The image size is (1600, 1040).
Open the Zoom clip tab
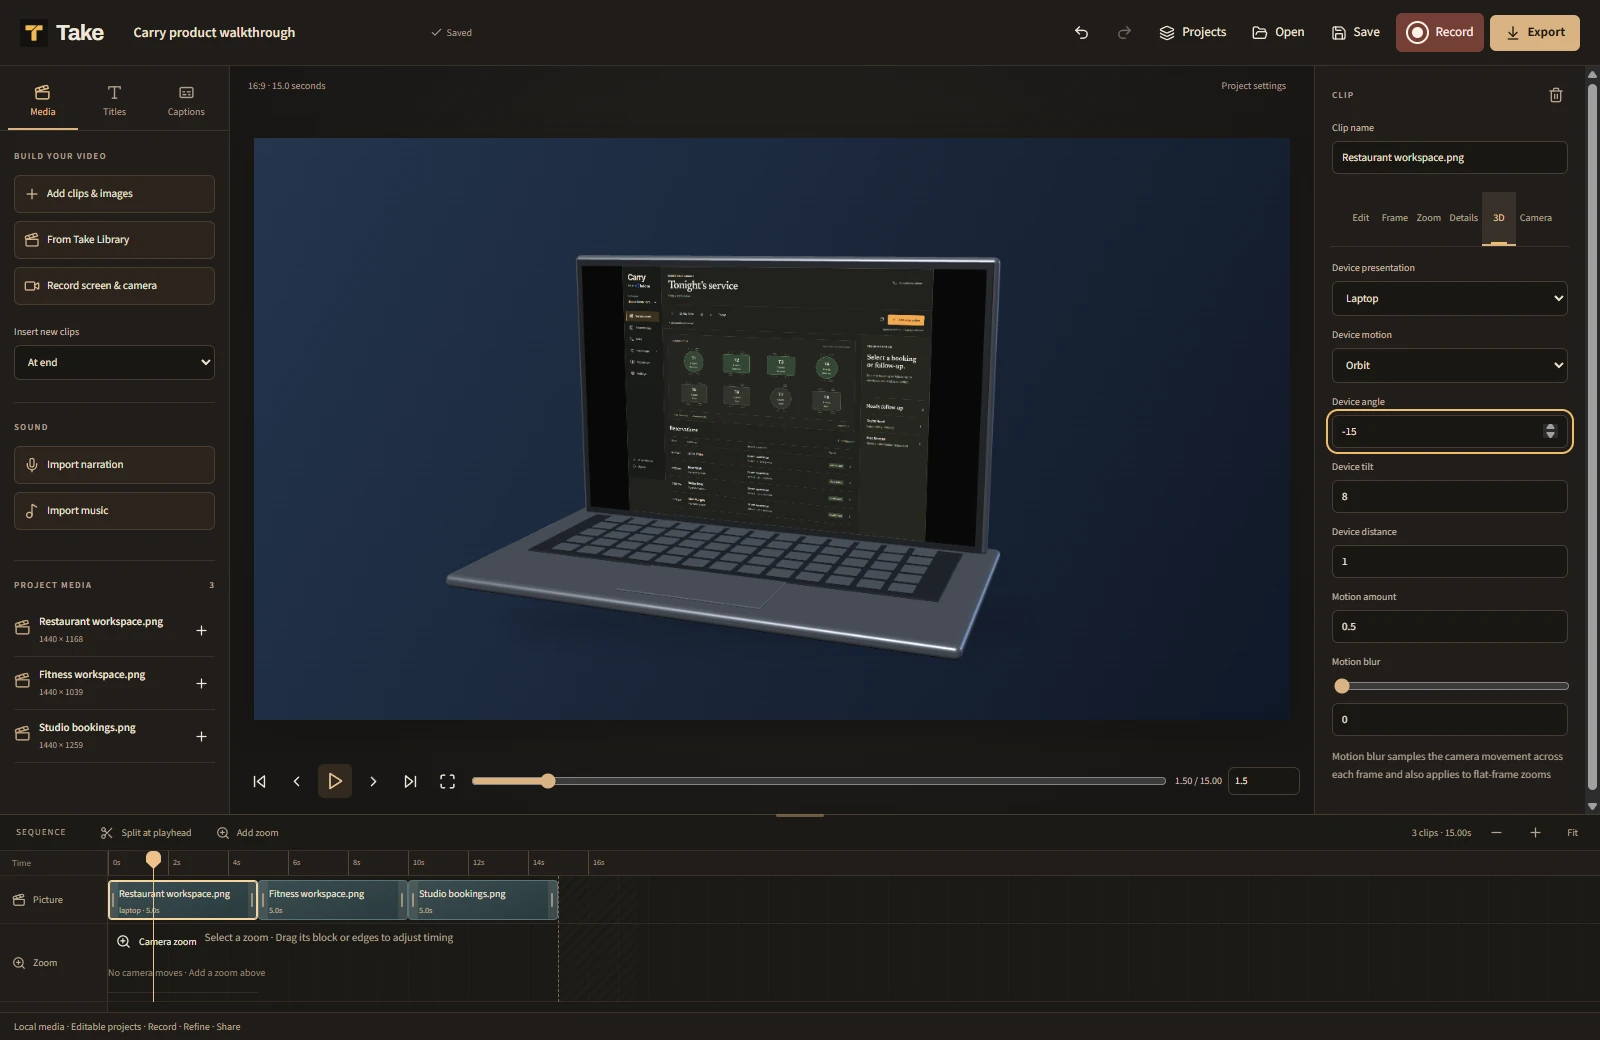1428,218
